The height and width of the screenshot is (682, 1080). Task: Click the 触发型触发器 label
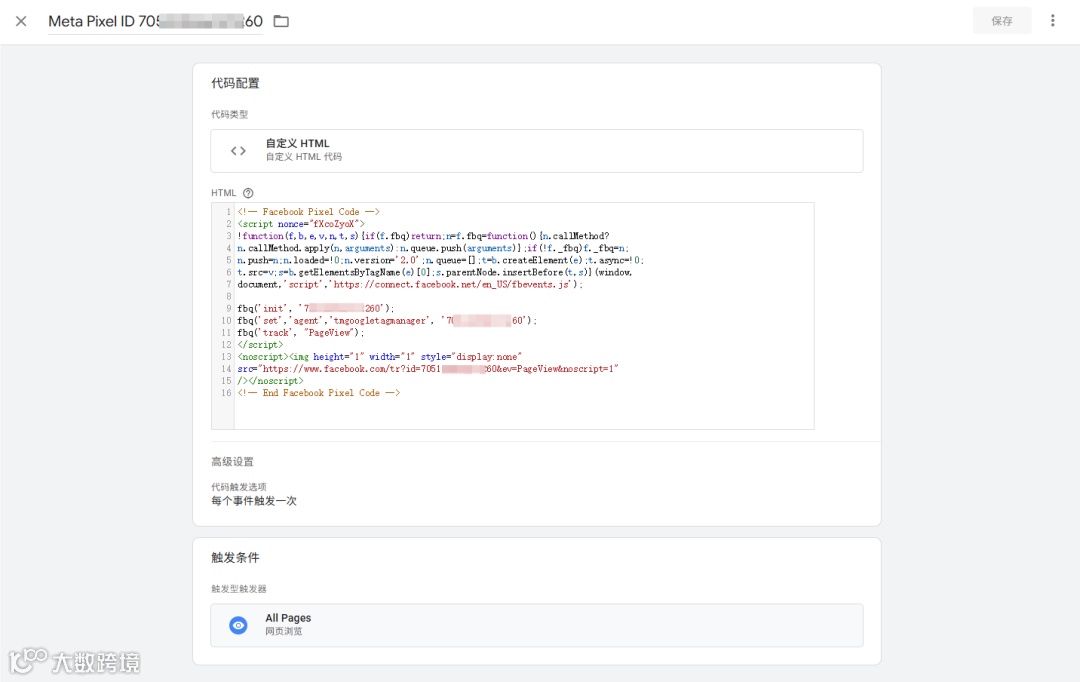(238, 589)
